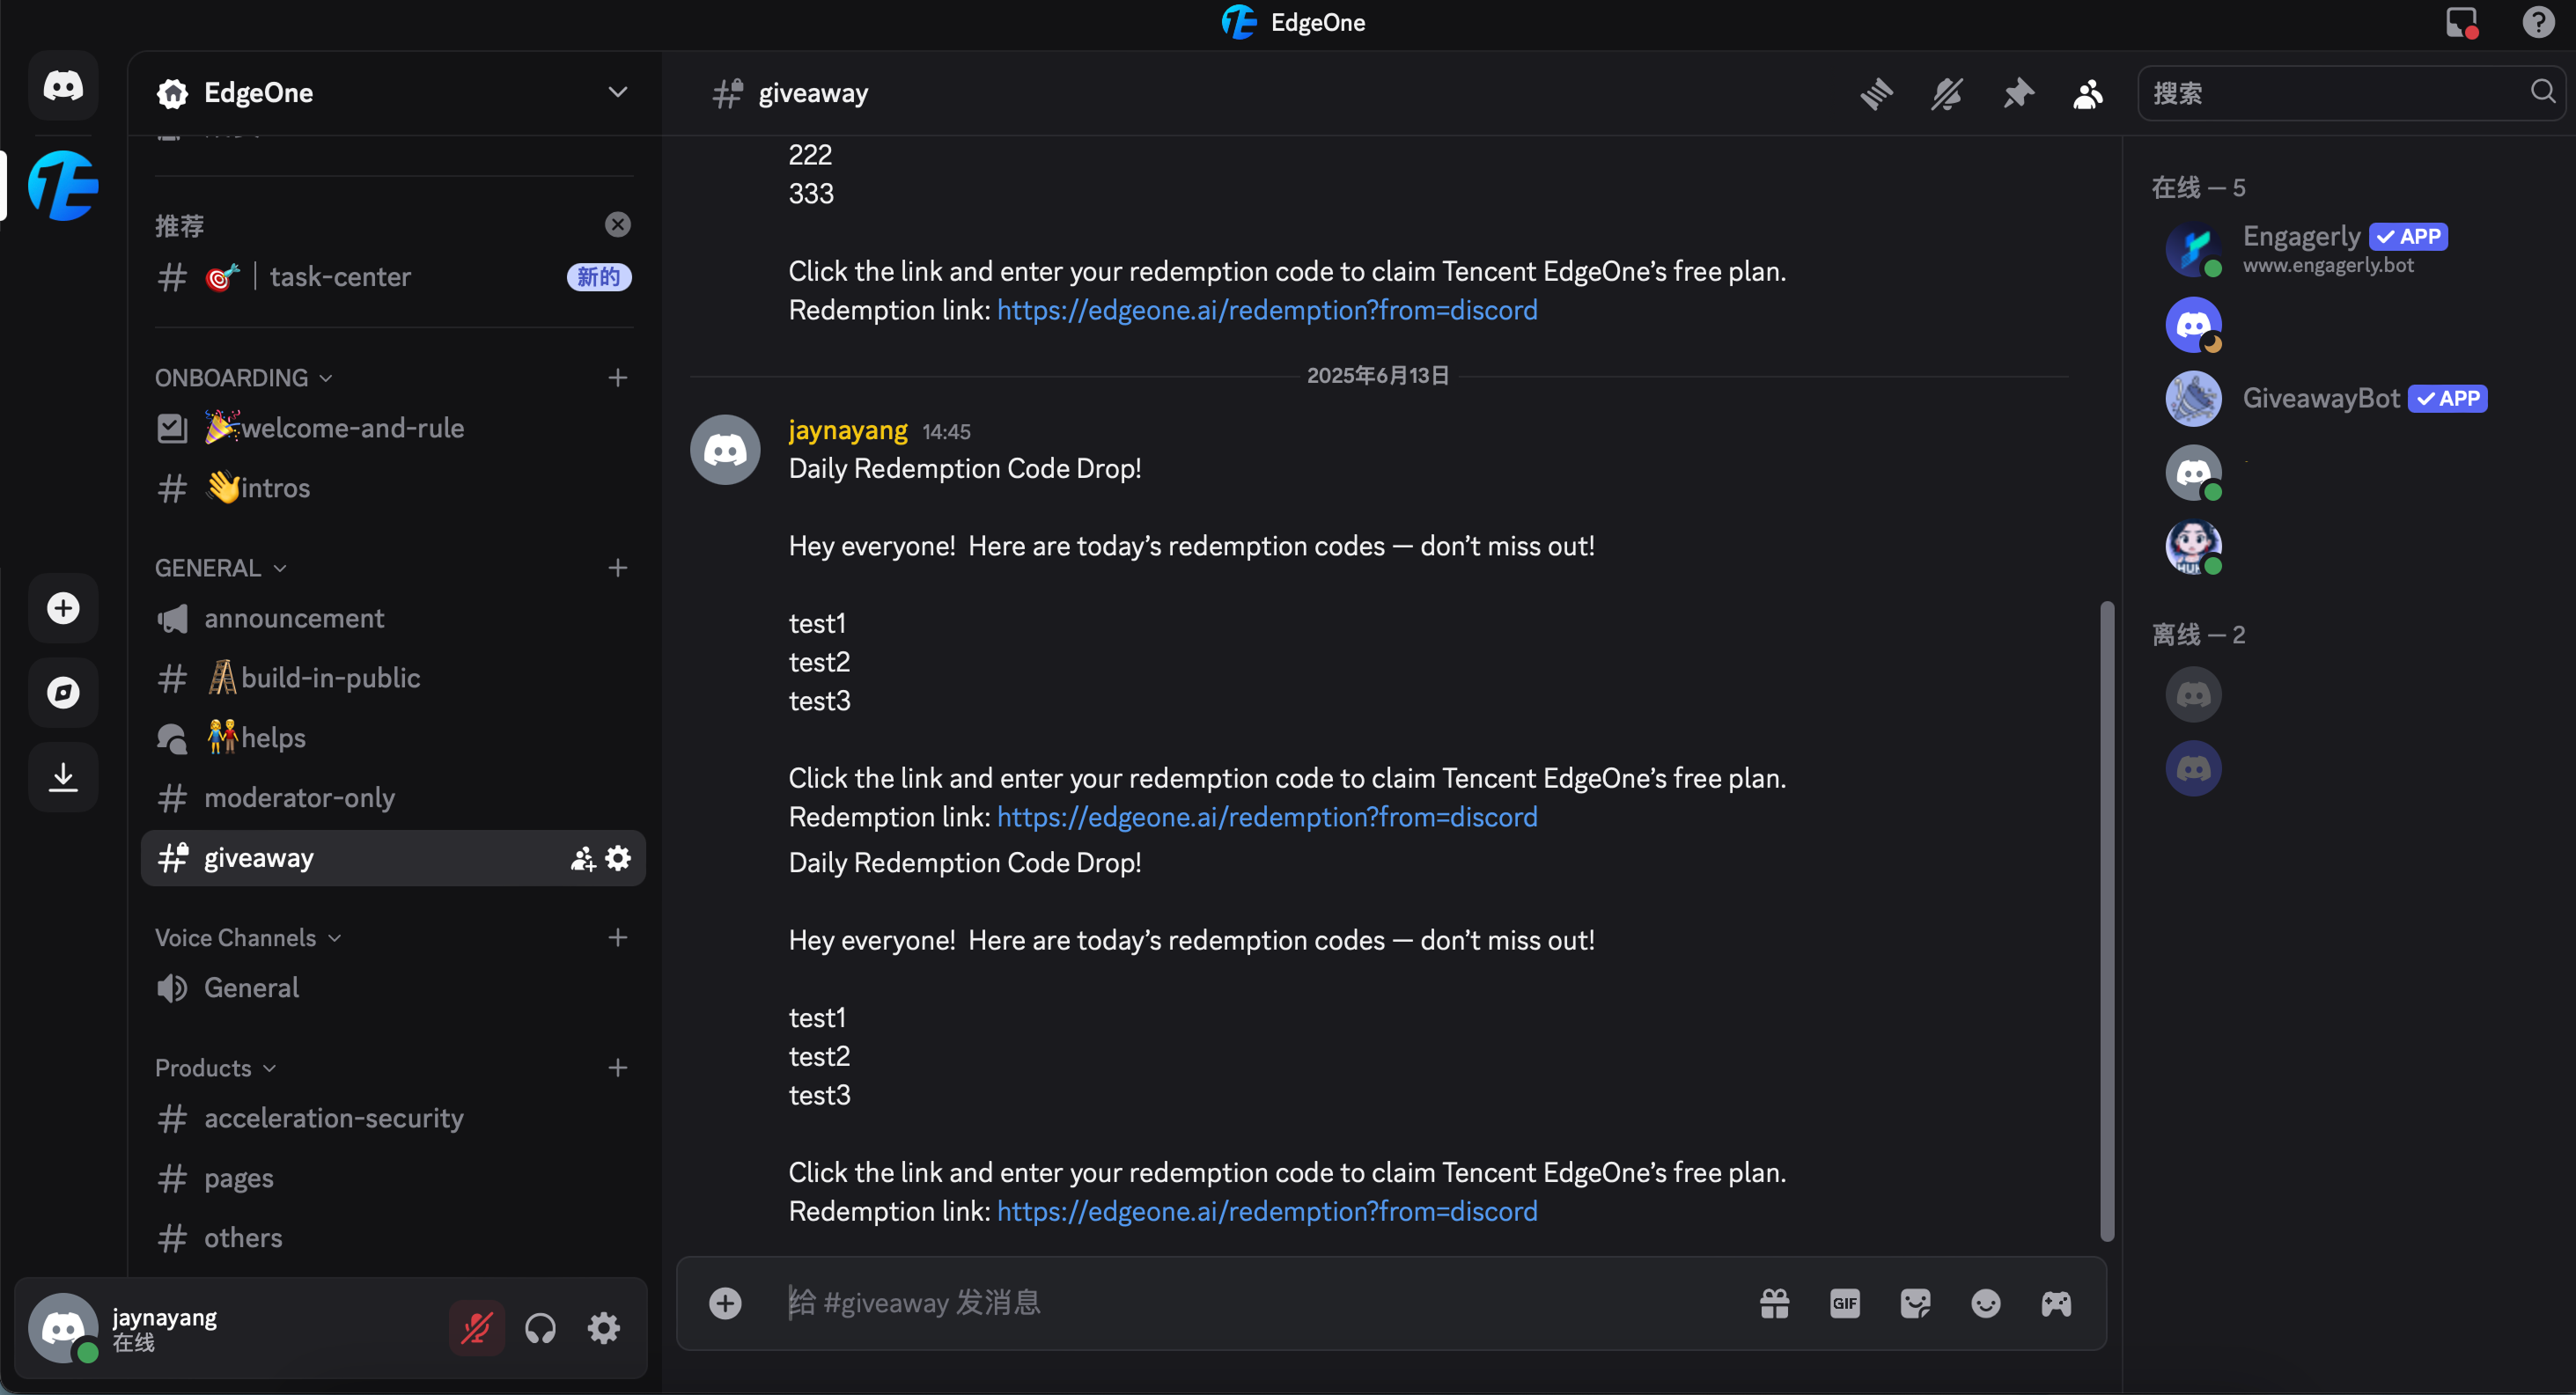Screen dimensions: 2576x1395
Task: Open redemption link below first test3
Action: pos(1267,817)
